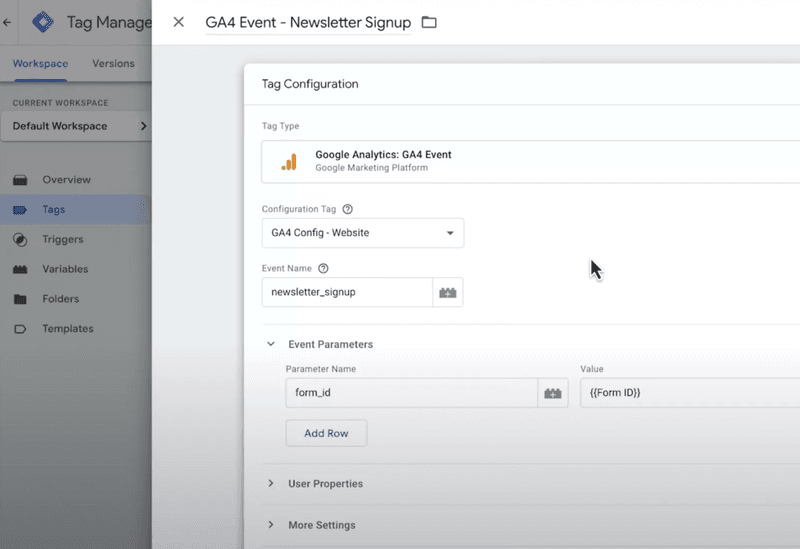This screenshot has width=800, height=549.
Task: Click the {{Form ID}} value field
Action: [690, 393]
